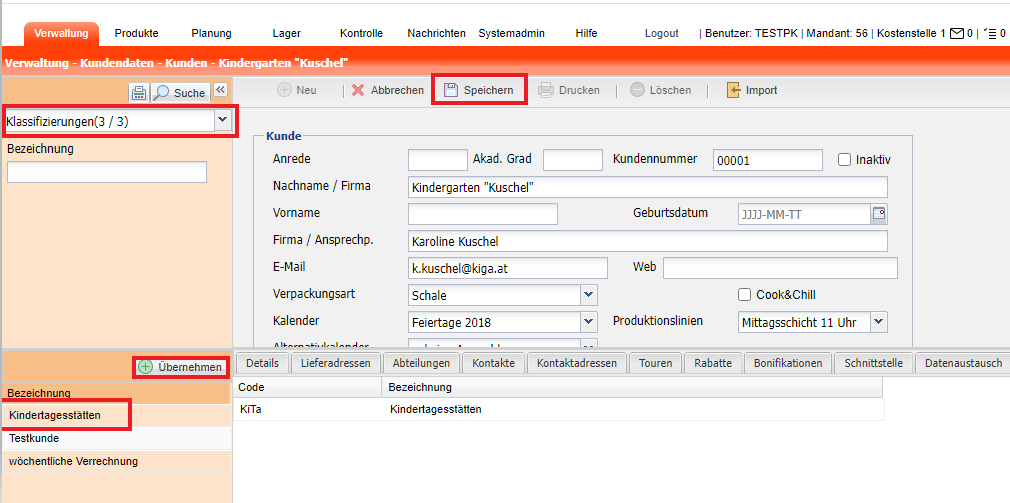
Task: Open the Klassifizierungen dropdown
Action: (222, 120)
